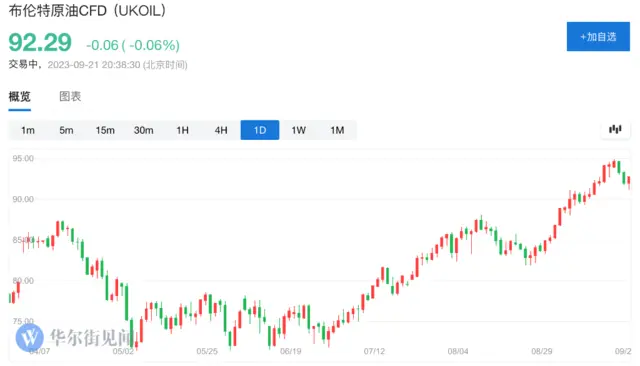Select the highlighted 1D interval
Screen dimensions: 640x366
[x=260, y=130]
